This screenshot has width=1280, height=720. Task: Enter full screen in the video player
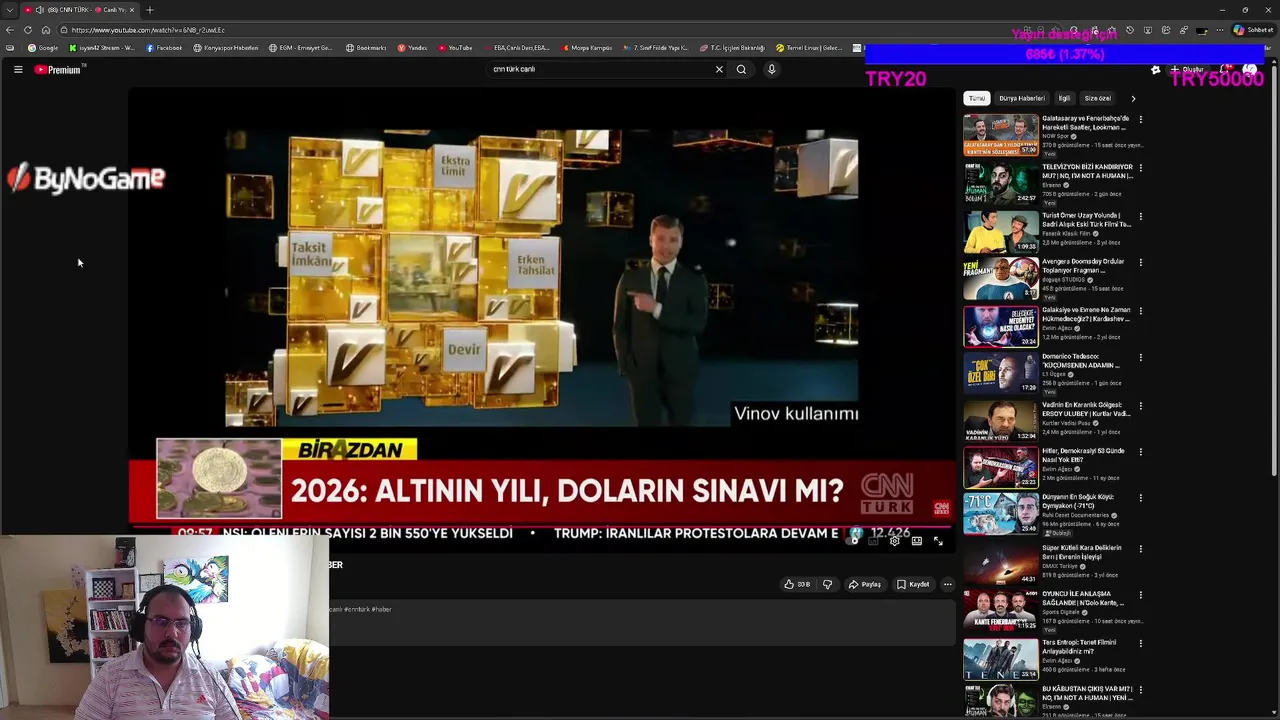coord(938,540)
